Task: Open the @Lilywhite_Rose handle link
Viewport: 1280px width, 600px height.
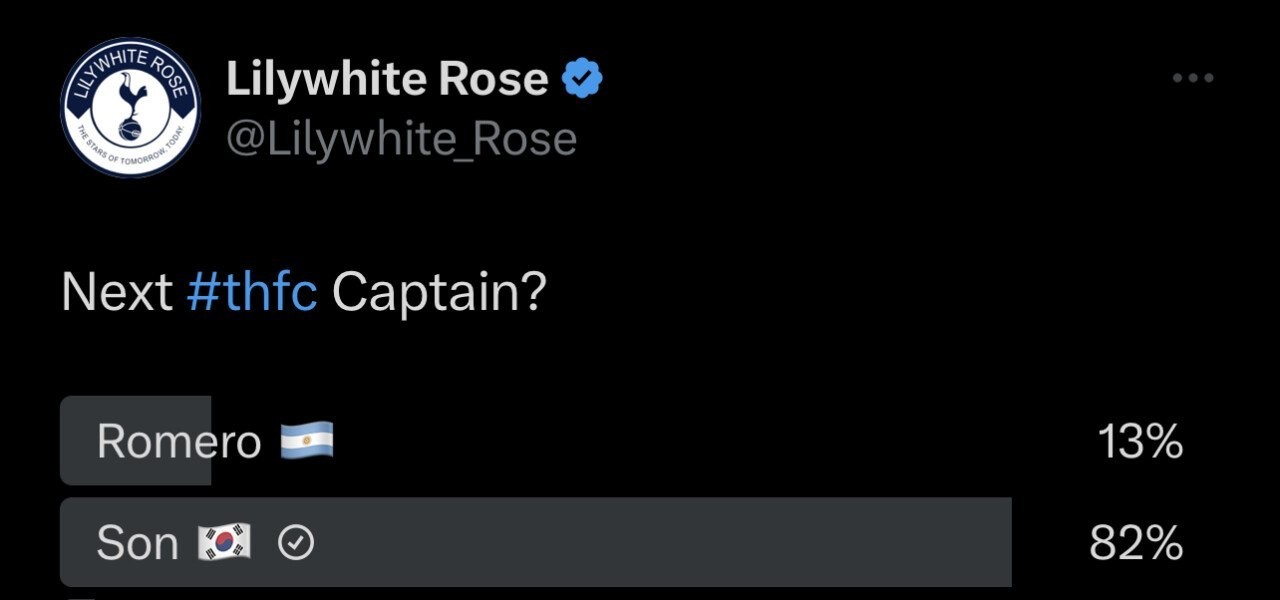Action: [x=401, y=139]
